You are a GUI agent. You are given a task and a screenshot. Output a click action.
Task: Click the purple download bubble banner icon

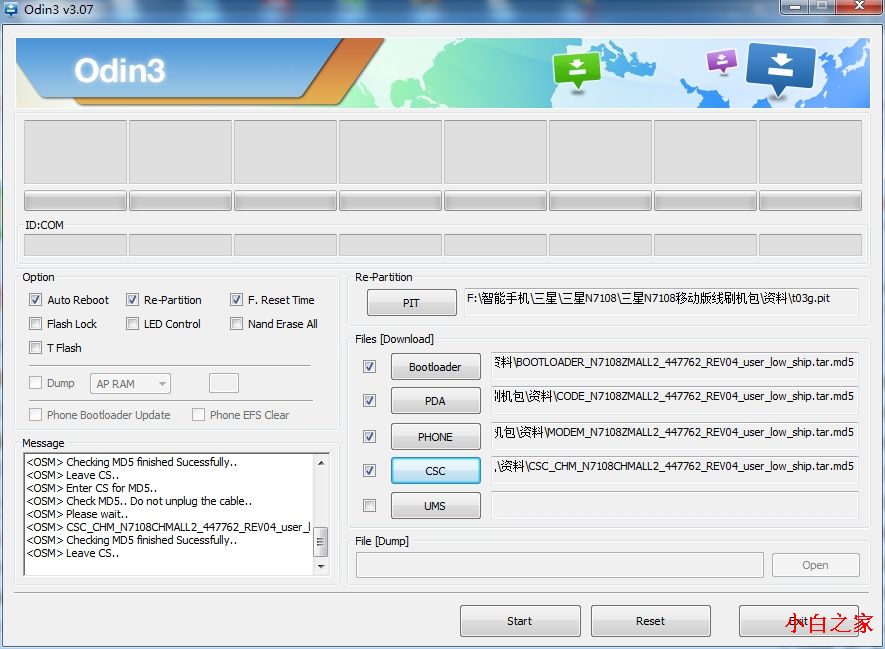pyautogui.click(x=722, y=61)
